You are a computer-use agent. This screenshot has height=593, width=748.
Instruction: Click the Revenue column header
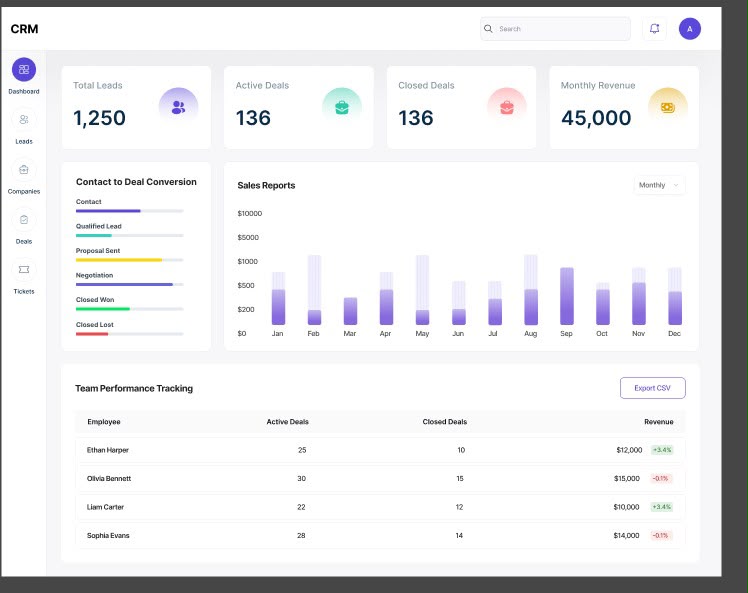659,422
